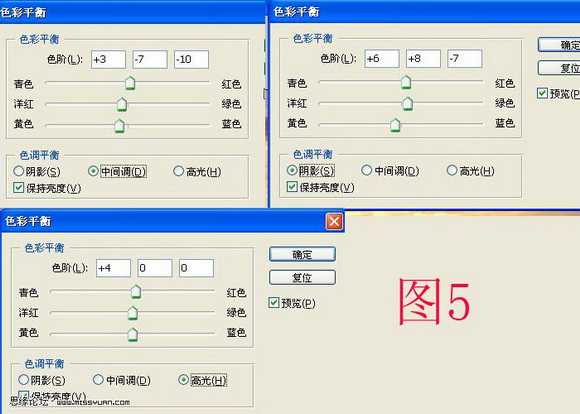Click the first 色阶 field showing +3
The width and height of the screenshot is (580, 414).
coord(108,59)
